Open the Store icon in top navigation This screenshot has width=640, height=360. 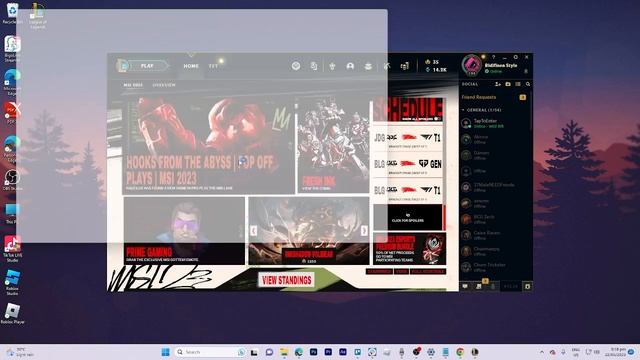pos(404,66)
